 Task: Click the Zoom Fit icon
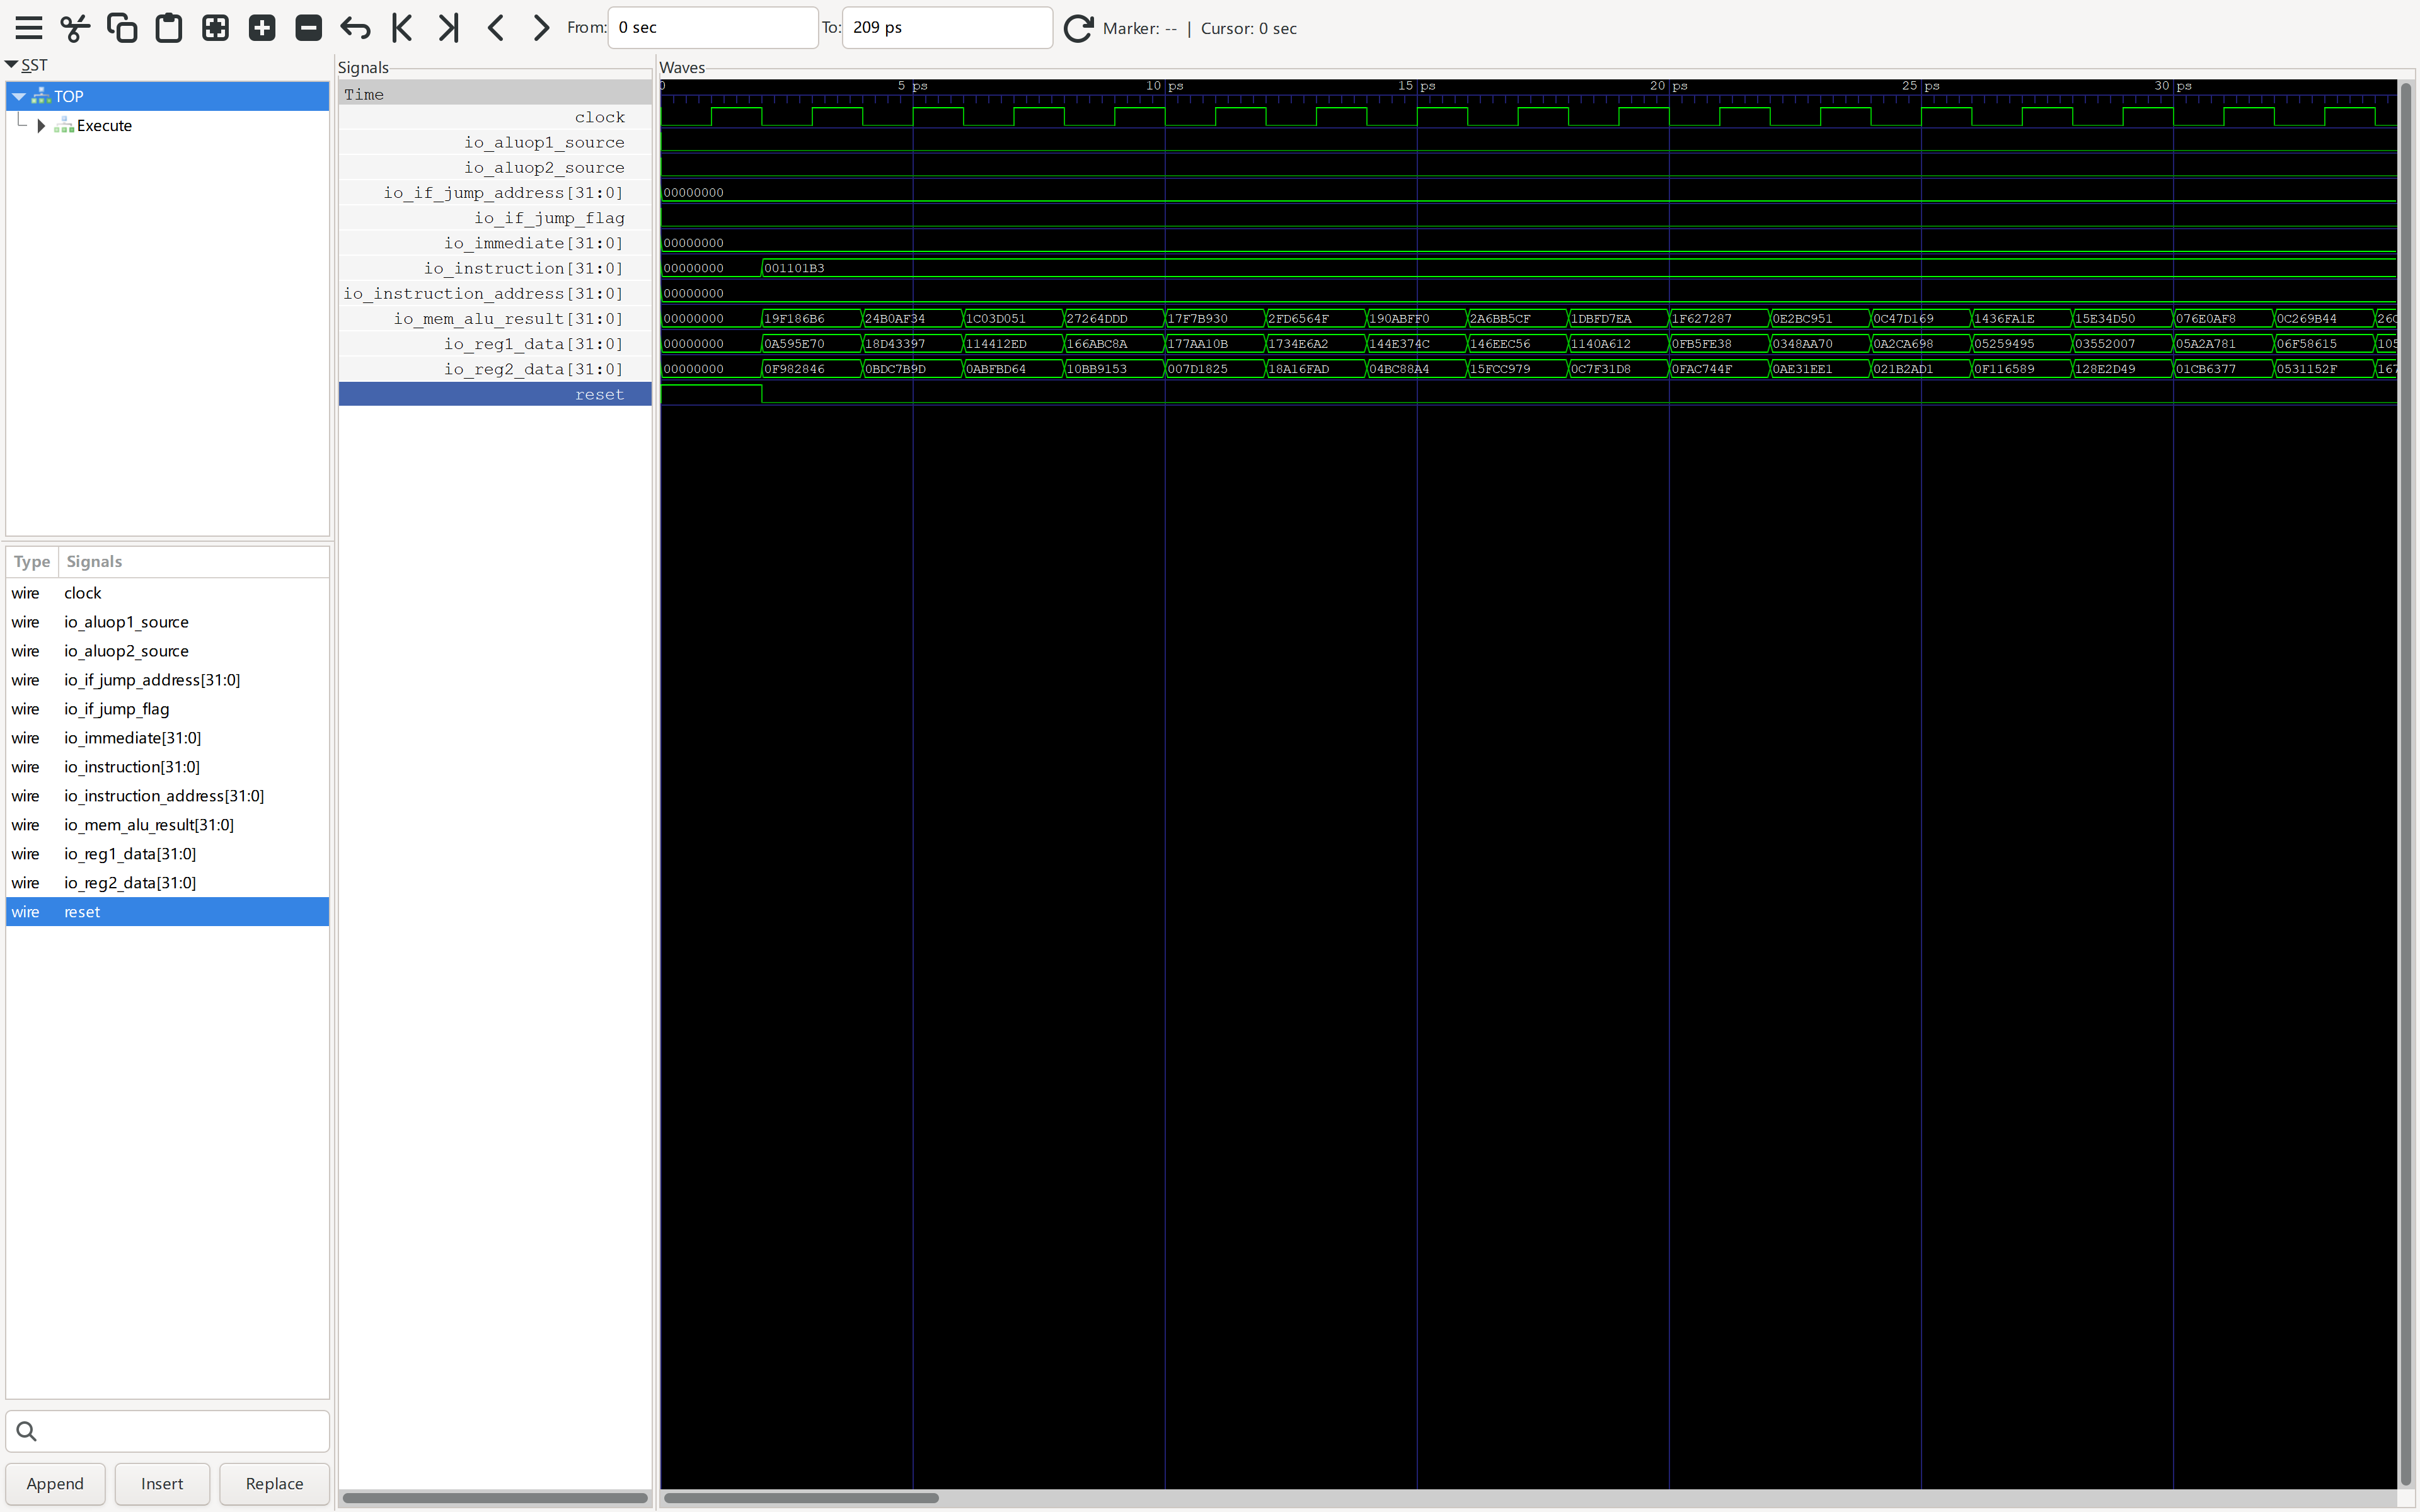coord(215,28)
